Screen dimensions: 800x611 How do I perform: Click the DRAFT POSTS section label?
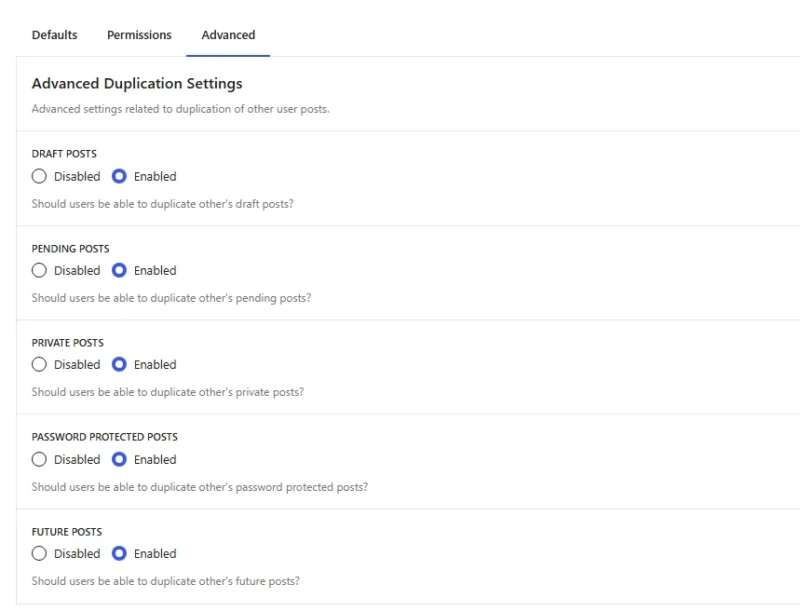[64, 154]
